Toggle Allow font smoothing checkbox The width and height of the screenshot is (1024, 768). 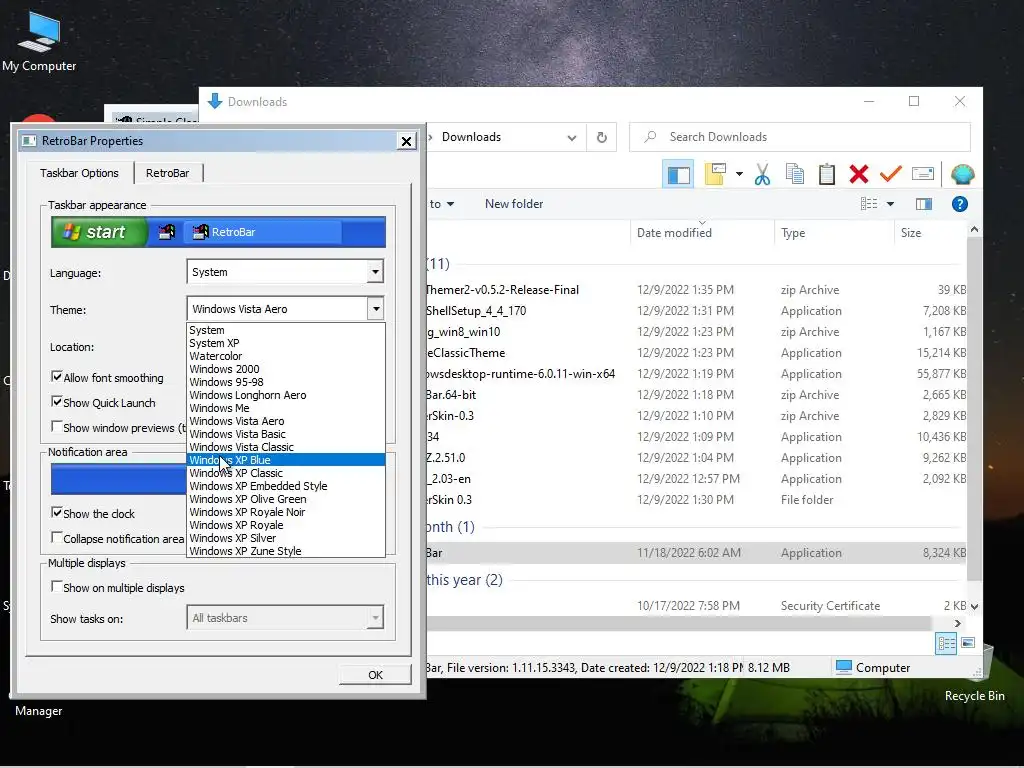pyautogui.click(x=57, y=377)
